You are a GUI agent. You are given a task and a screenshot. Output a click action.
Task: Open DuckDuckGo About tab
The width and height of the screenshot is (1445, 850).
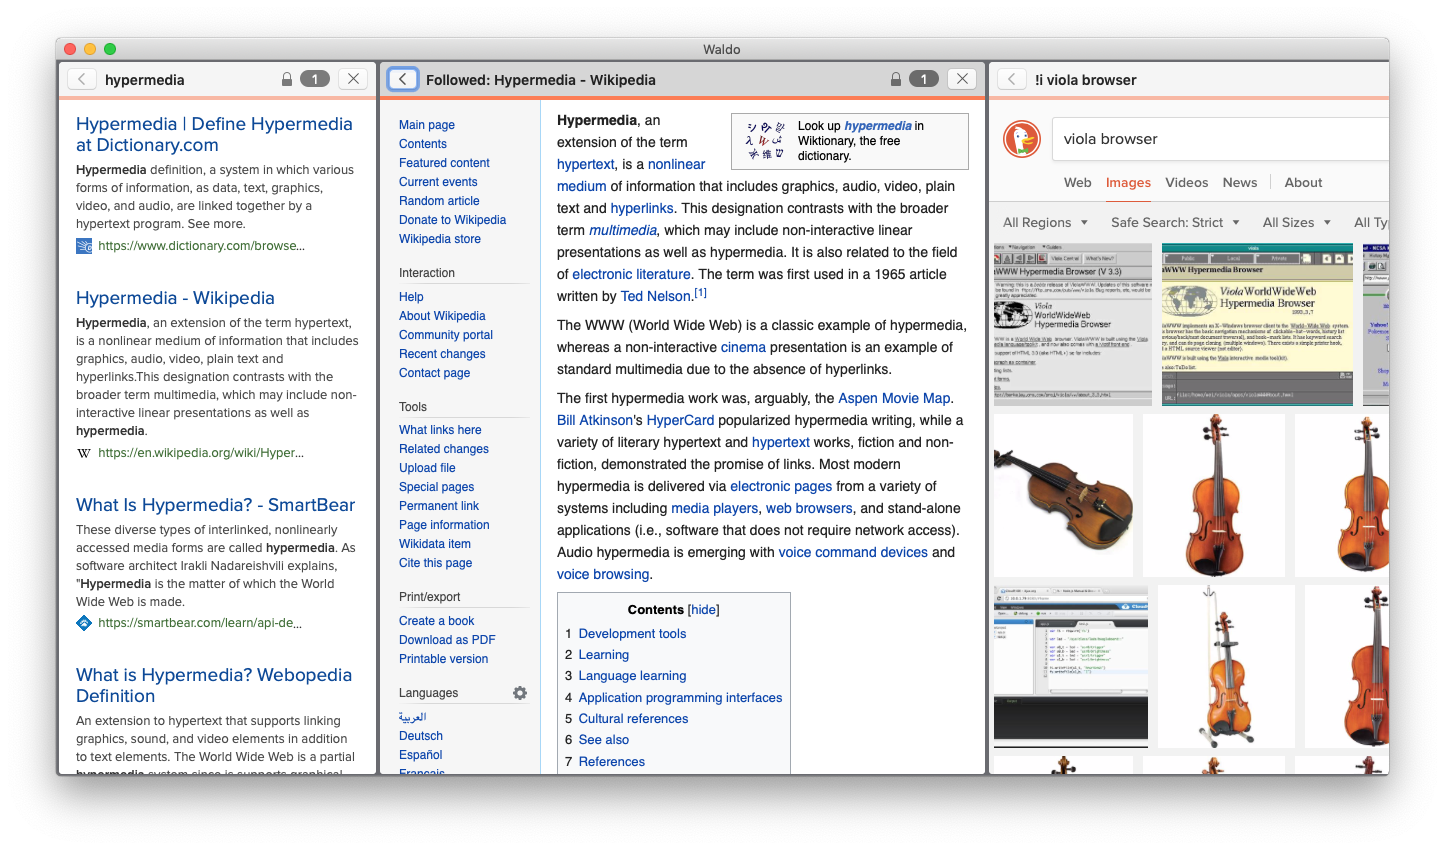(1303, 183)
